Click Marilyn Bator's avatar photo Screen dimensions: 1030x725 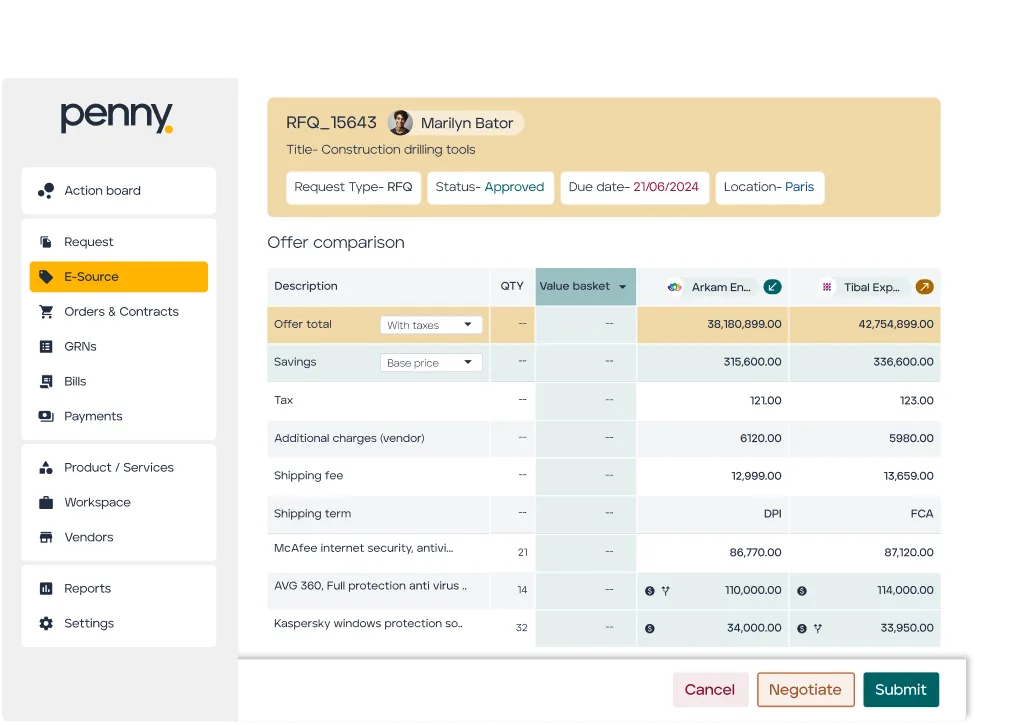pos(400,122)
